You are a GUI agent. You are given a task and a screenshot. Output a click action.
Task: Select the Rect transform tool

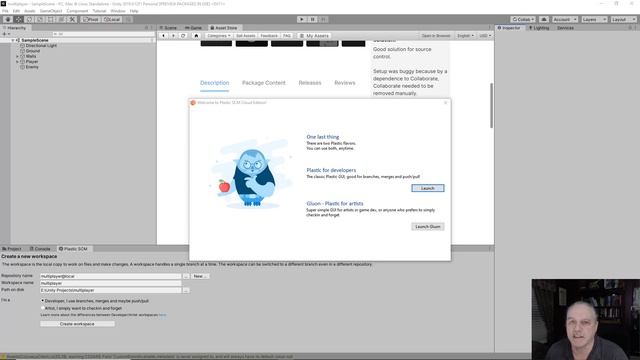pos(51,19)
